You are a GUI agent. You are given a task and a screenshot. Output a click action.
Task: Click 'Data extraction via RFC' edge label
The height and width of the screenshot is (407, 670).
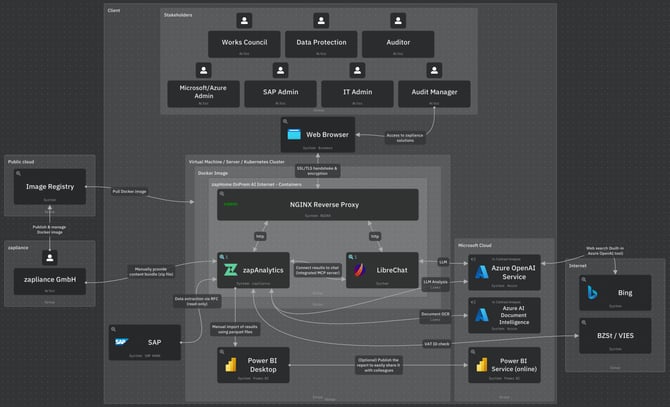point(197,301)
